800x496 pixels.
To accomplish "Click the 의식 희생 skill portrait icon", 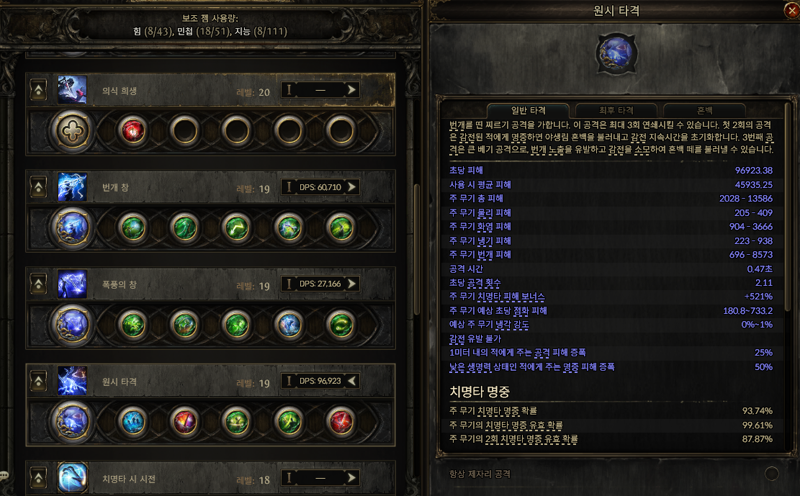I will [x=72, y=90].
